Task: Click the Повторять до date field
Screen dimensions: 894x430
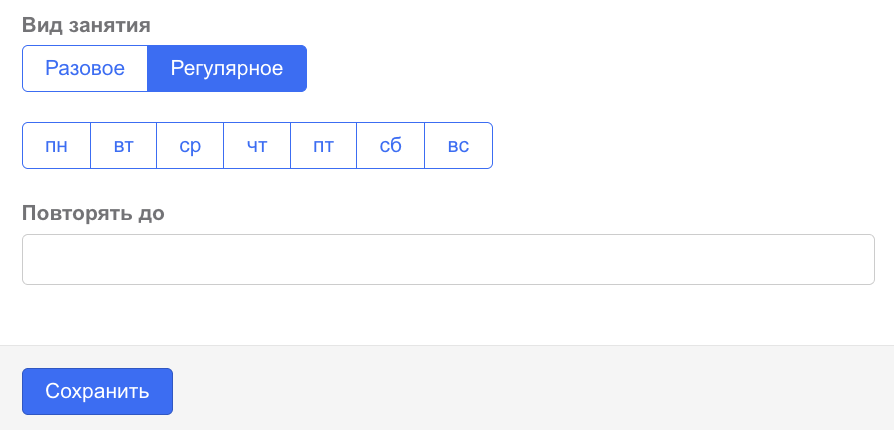Action: 448,260
